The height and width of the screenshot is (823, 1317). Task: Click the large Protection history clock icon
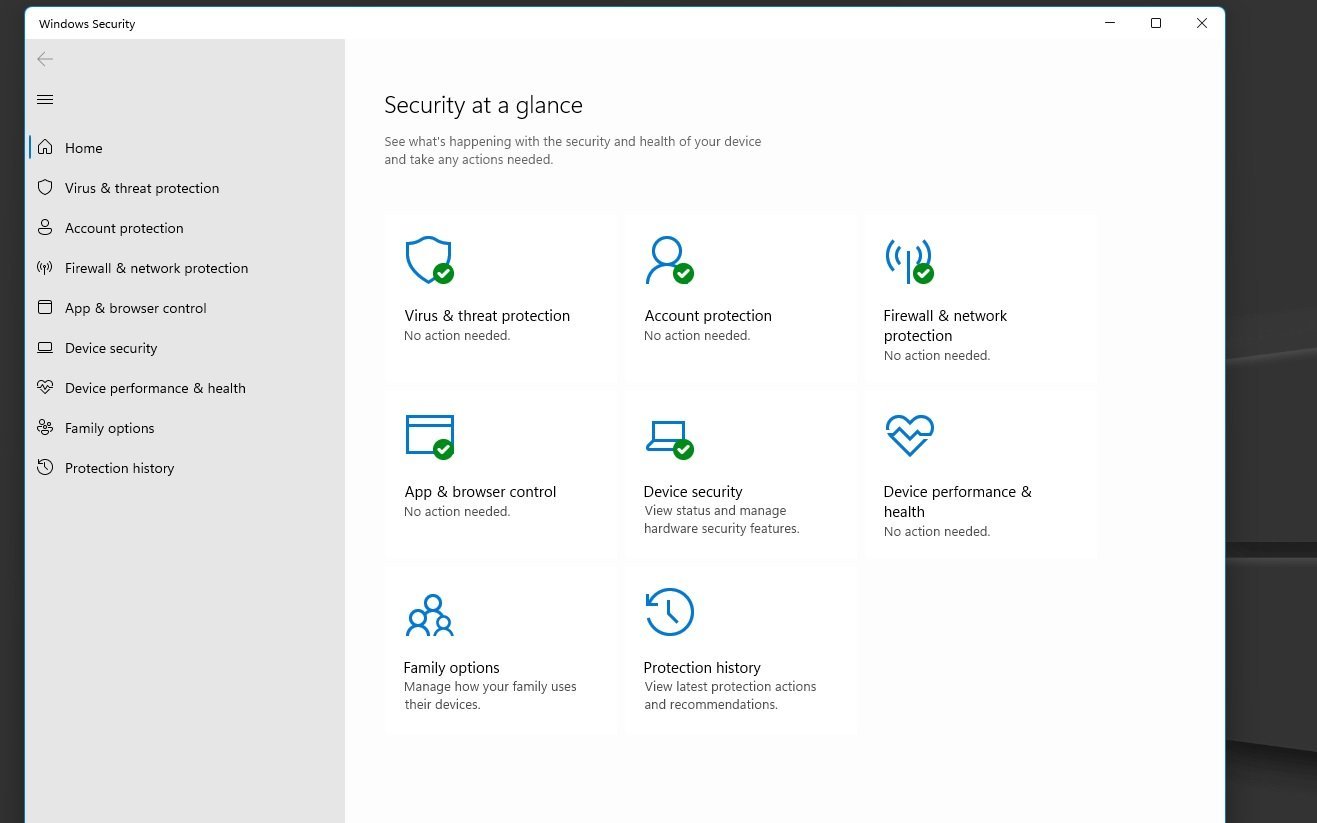click(669, 612)
